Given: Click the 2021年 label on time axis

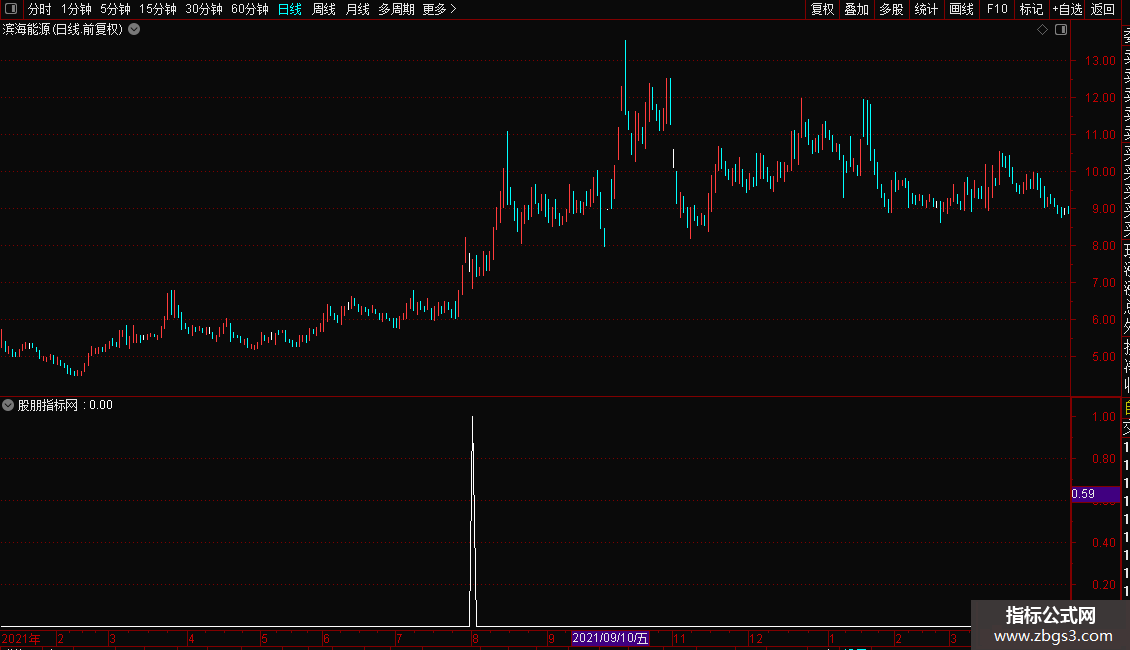Looking at the screenshot, I should click(x=21, y=638).
